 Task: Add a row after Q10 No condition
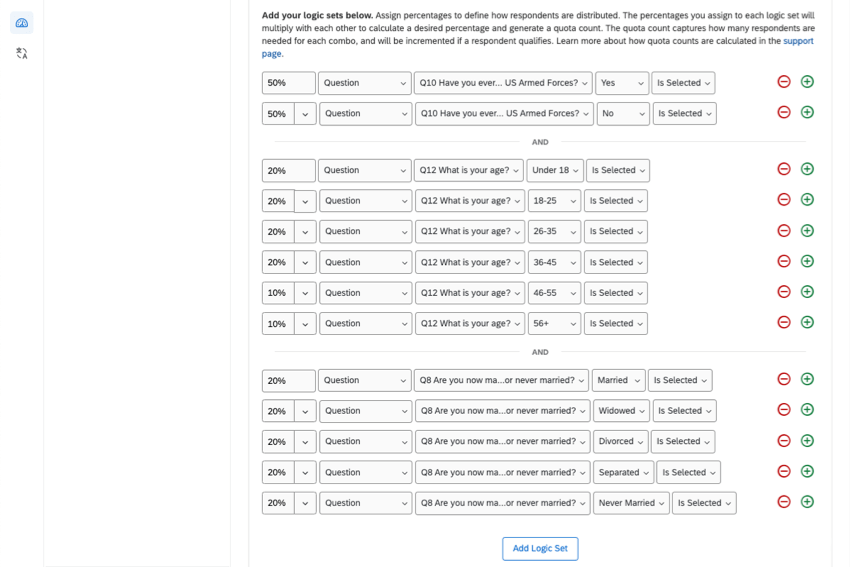click(x=807, y=113)
